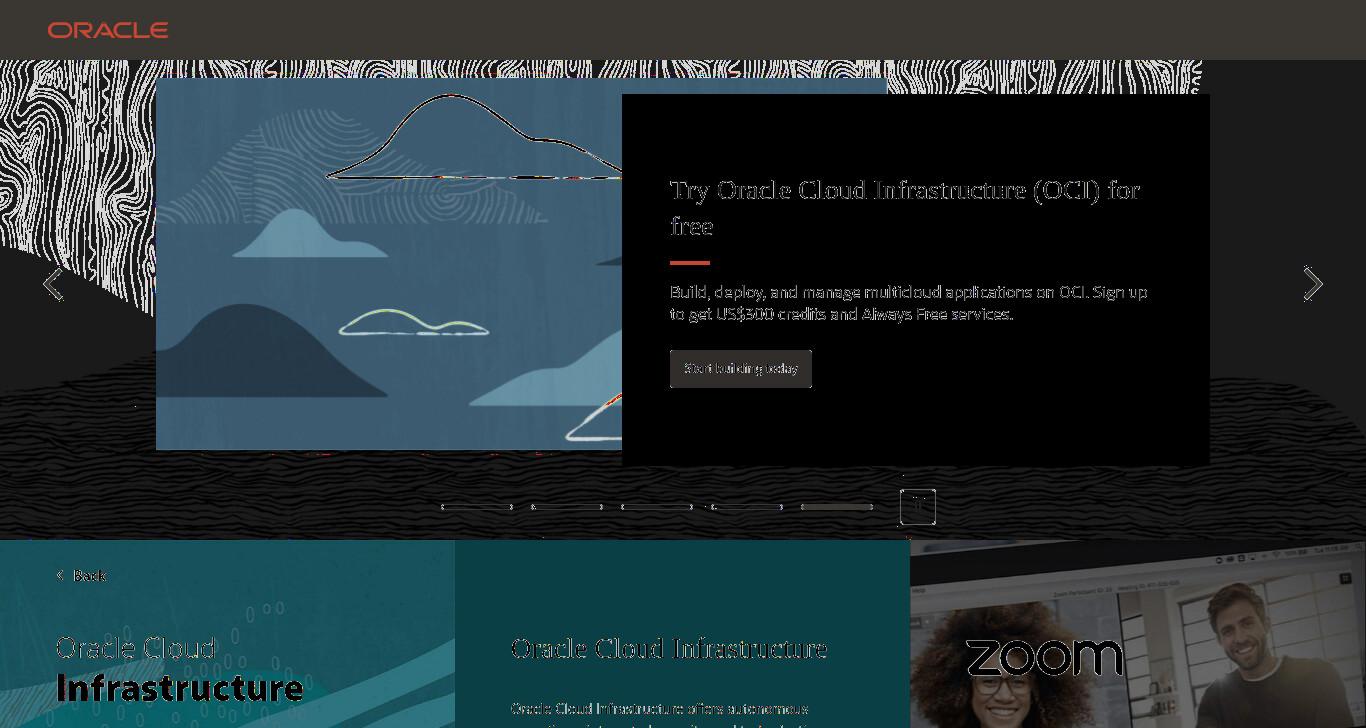Image resolution: width=1366 pixels, height=728 pixels.
Task: Click the 'Oracle Cloud Infrastructure' heading in the dark teal panel
Action: (x=669, y=649)
